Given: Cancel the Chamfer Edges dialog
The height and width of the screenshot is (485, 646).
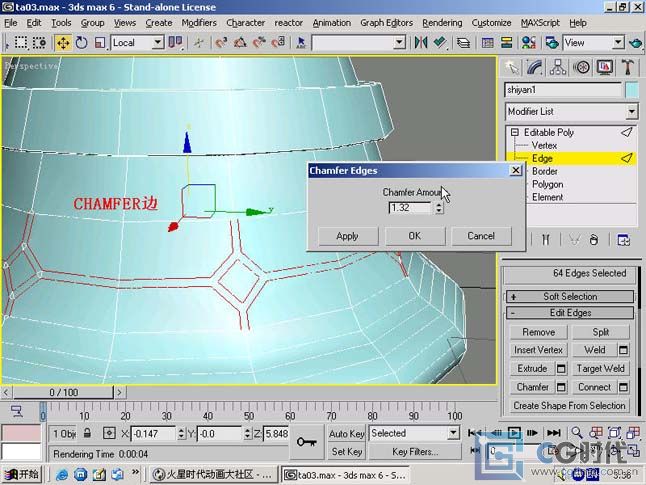Looking at the screenshot, I should (481, 236).
